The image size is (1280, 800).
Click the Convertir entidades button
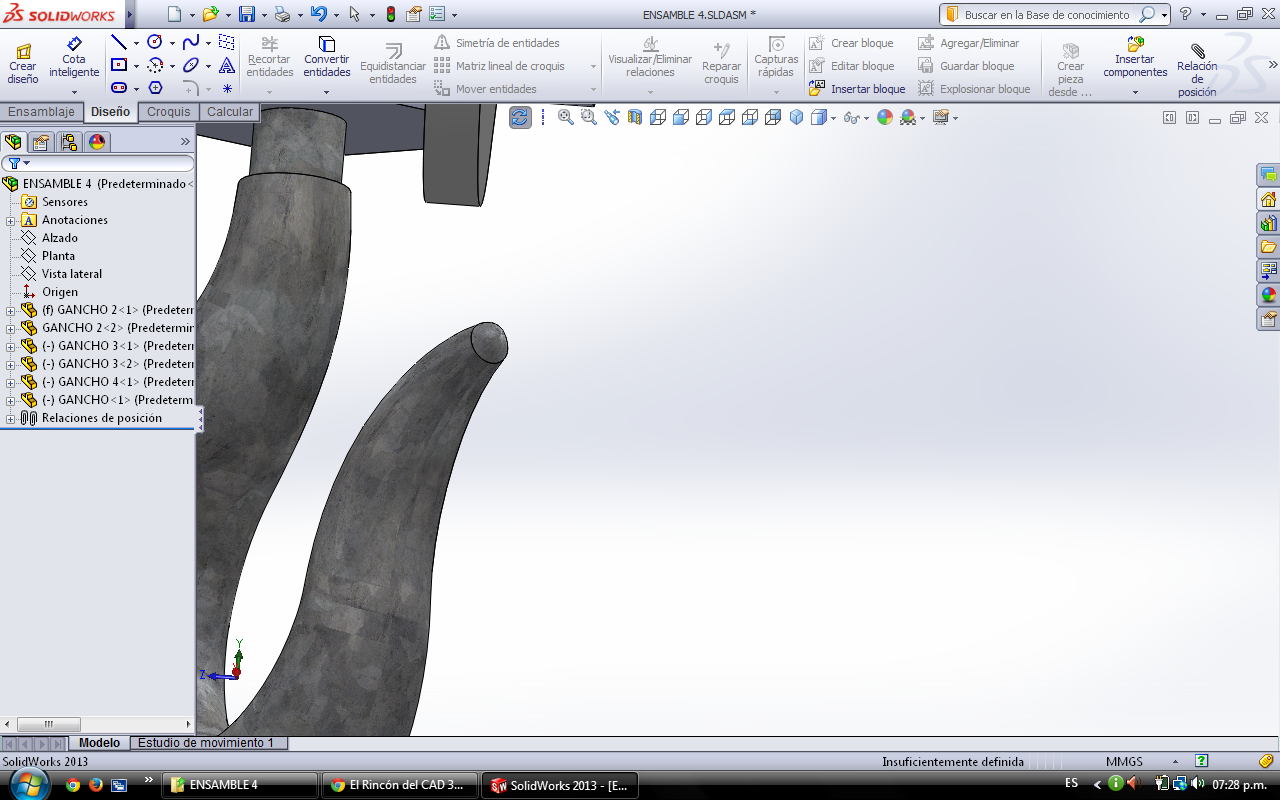coord(327,57)
